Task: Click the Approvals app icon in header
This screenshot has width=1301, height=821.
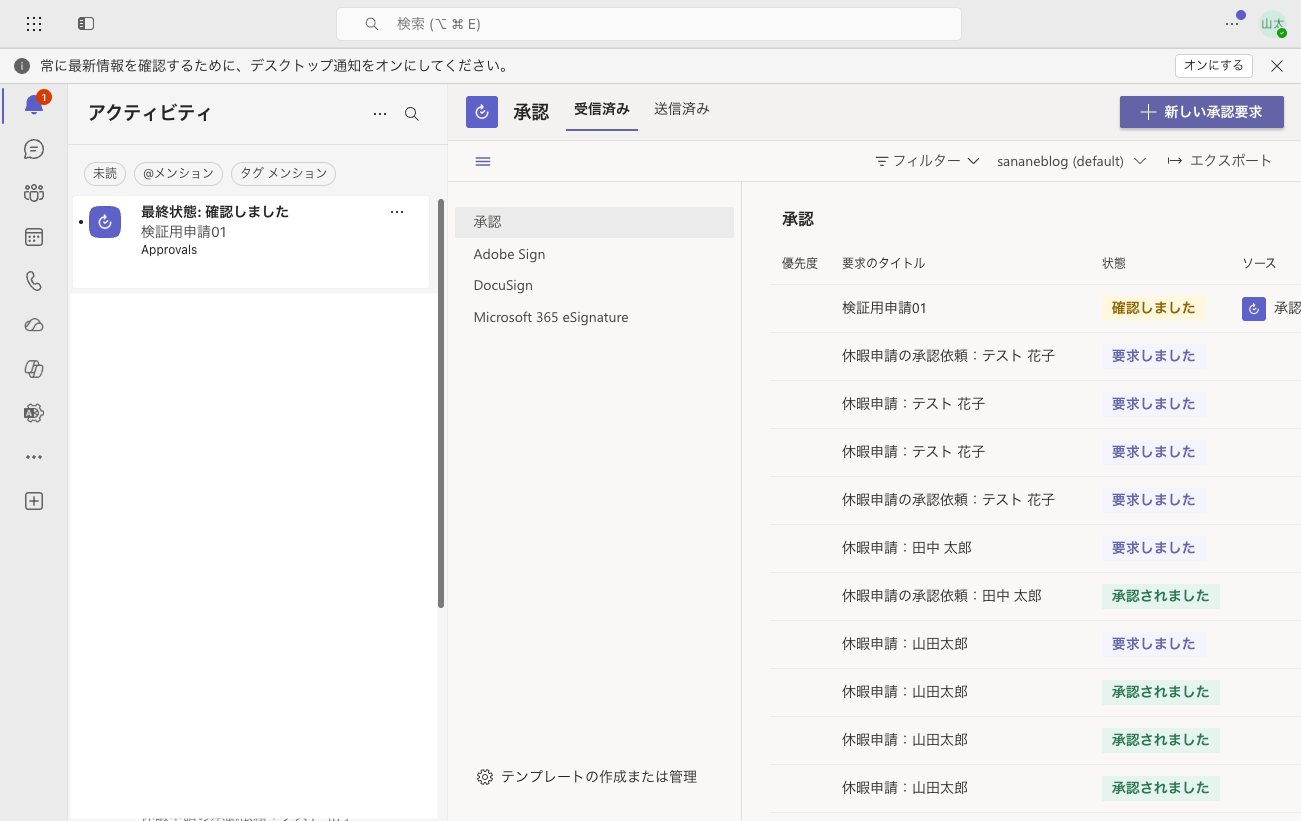Action: pos(482,112)
